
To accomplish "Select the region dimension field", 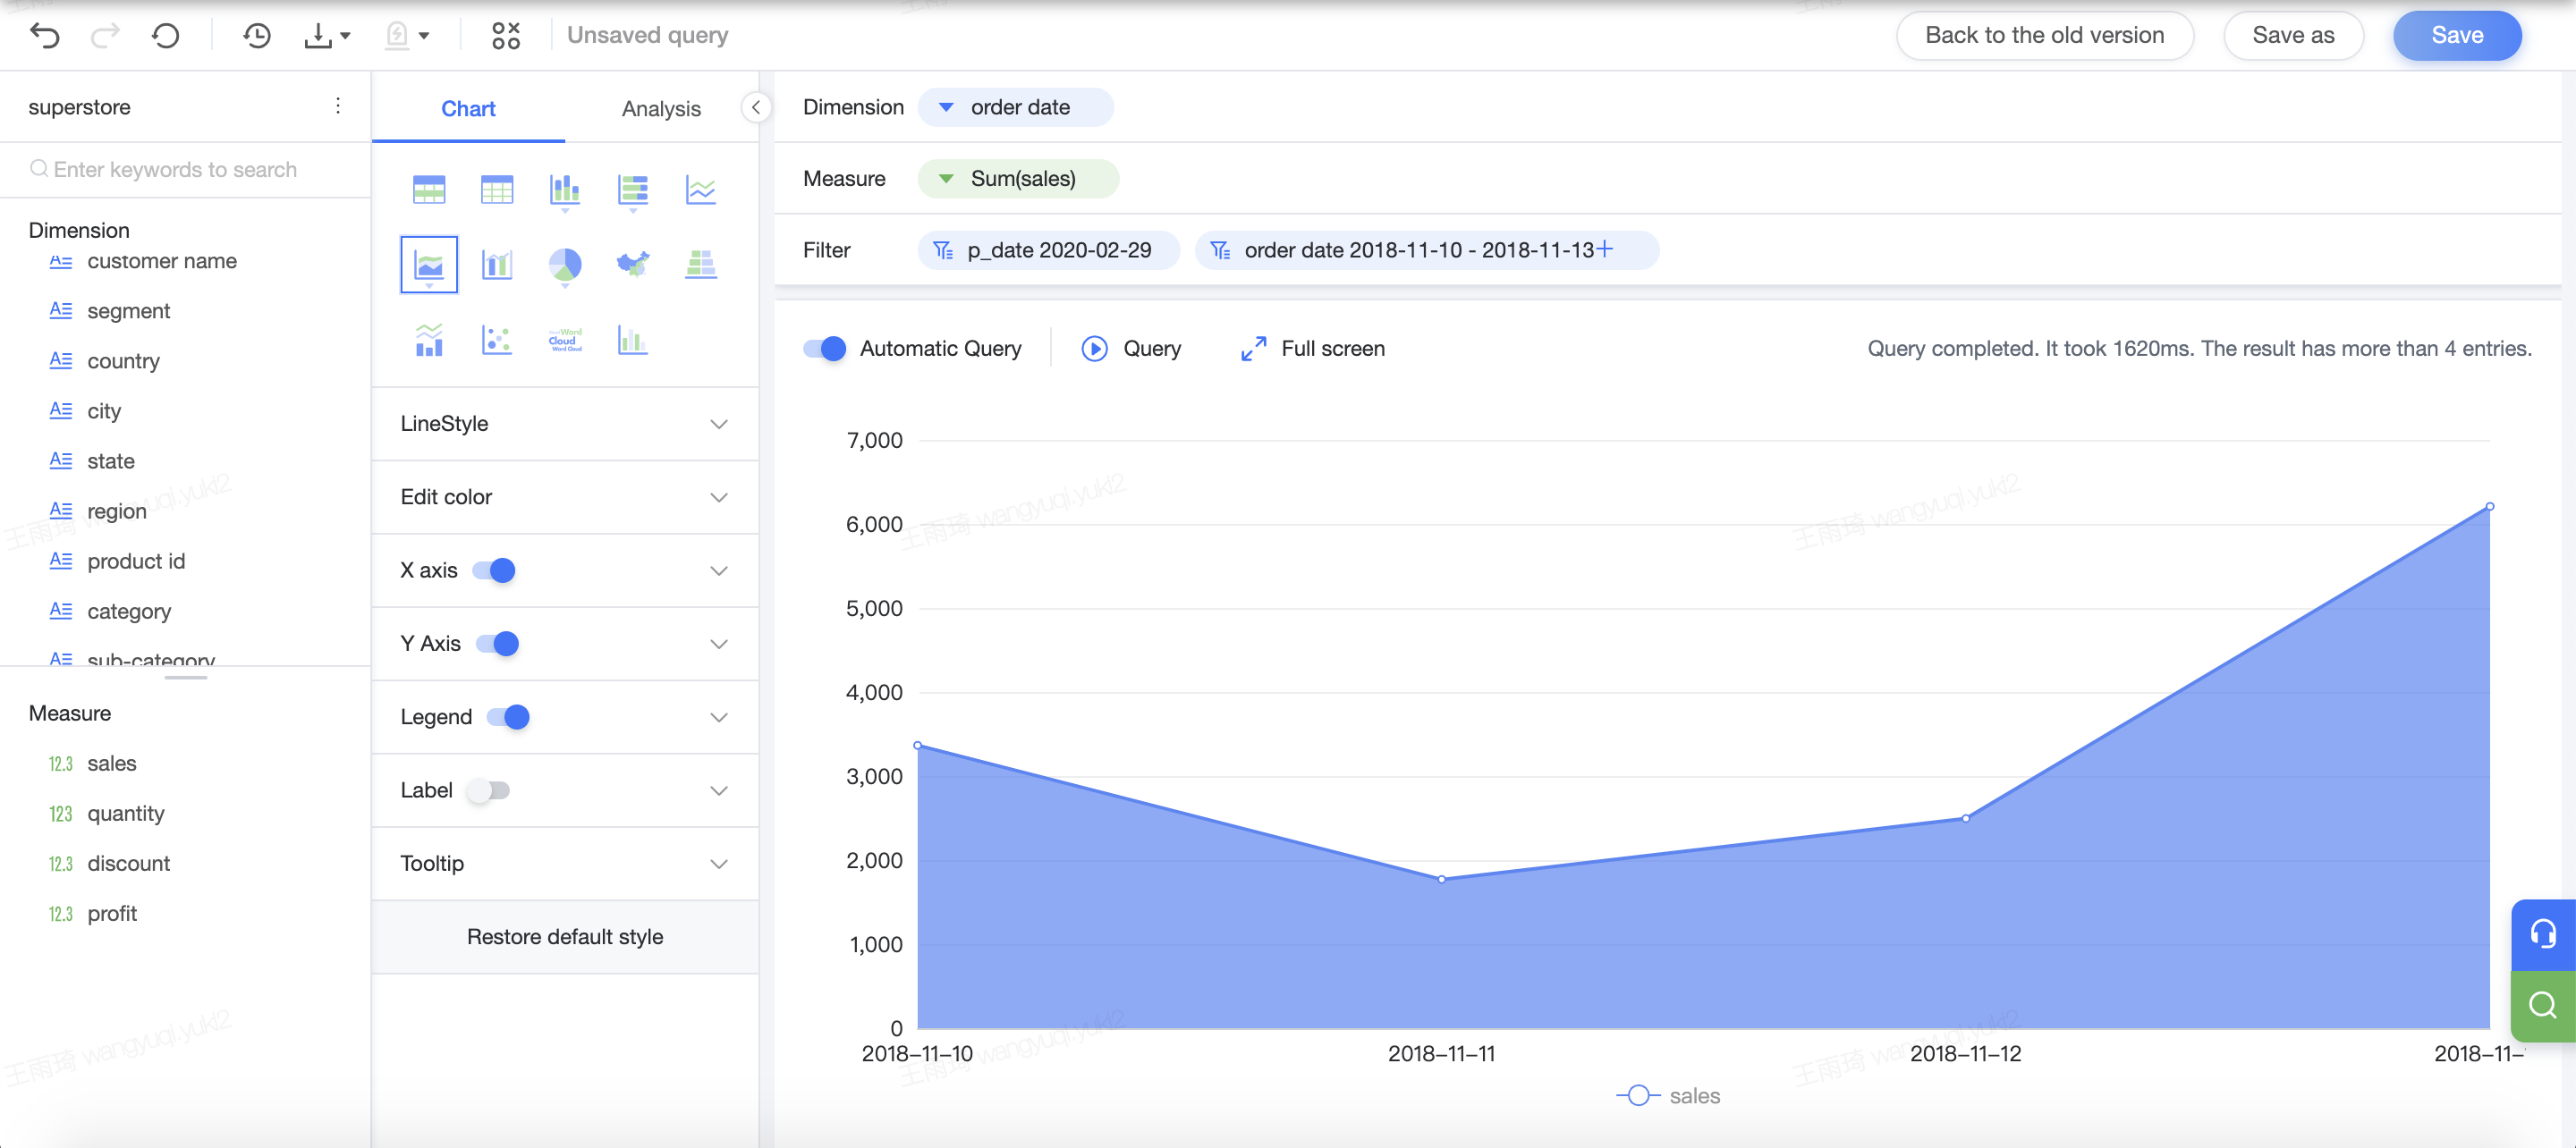I will [116, 511].
